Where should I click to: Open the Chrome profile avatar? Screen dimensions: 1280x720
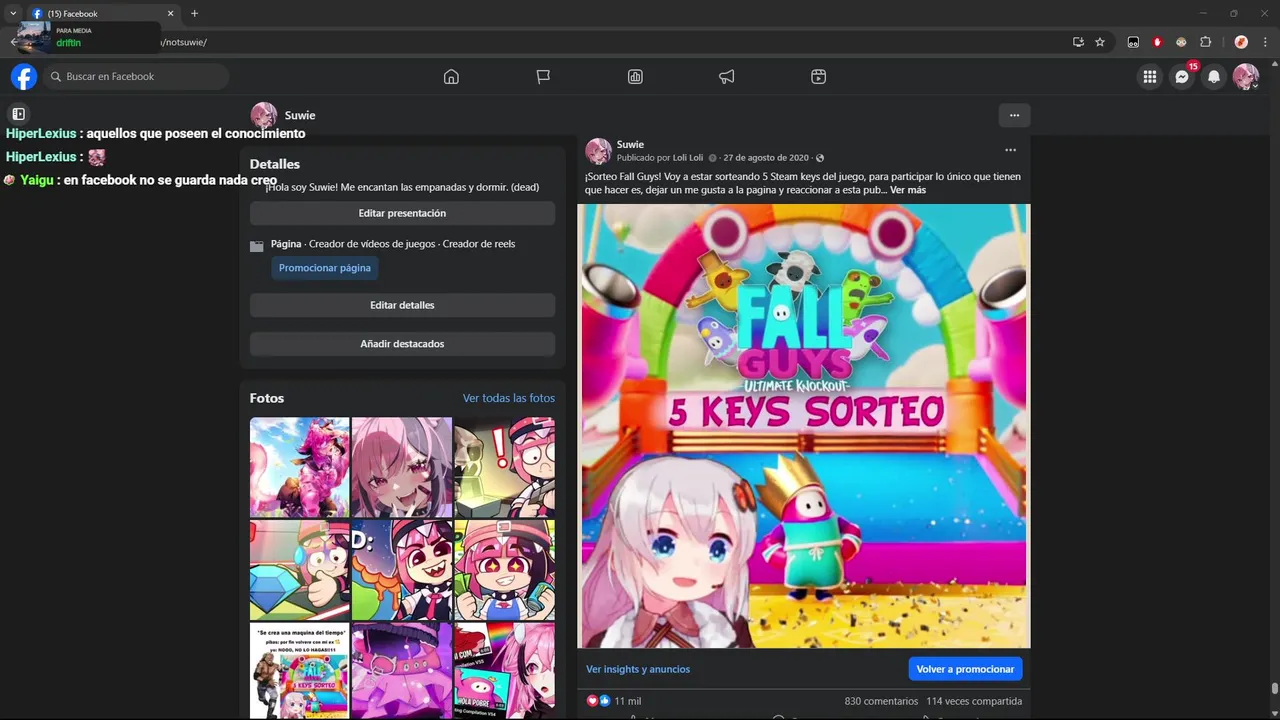click(1241, 42)
